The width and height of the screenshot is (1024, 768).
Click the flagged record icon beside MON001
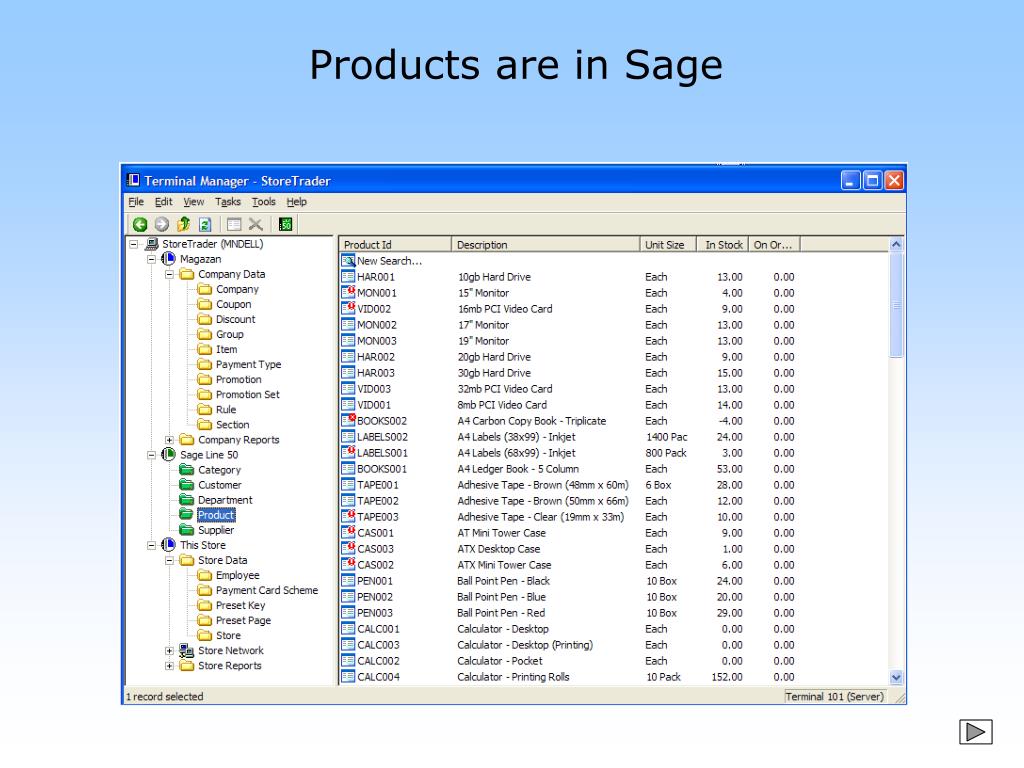point(348,293)
